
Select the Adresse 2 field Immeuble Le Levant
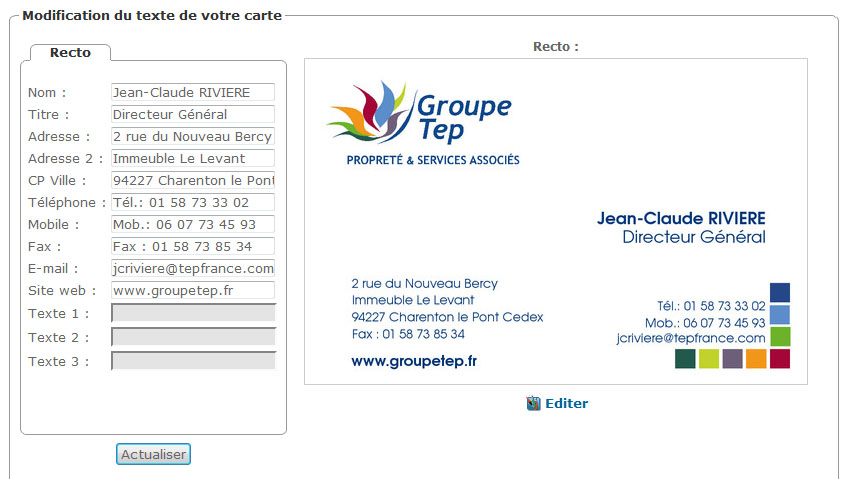coord(193,158)
